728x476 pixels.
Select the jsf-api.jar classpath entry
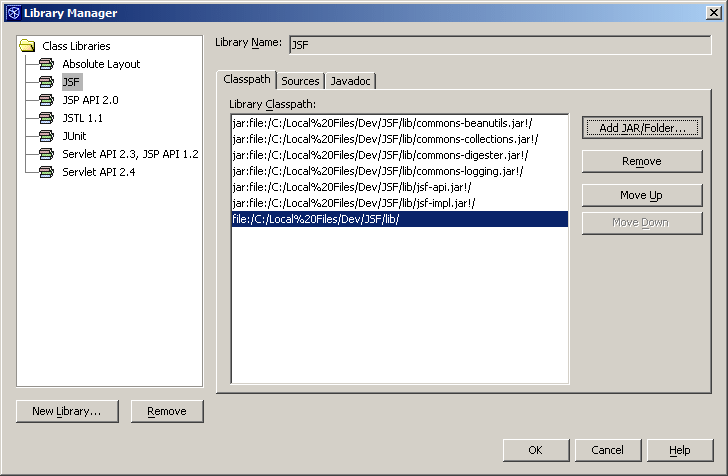[399, 187]
